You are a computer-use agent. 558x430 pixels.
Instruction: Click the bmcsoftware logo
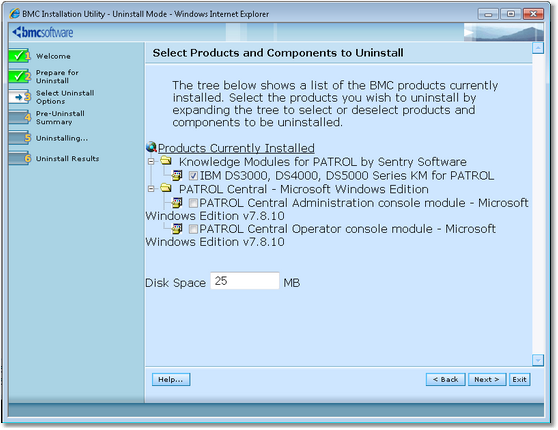(x=43, y=32)
